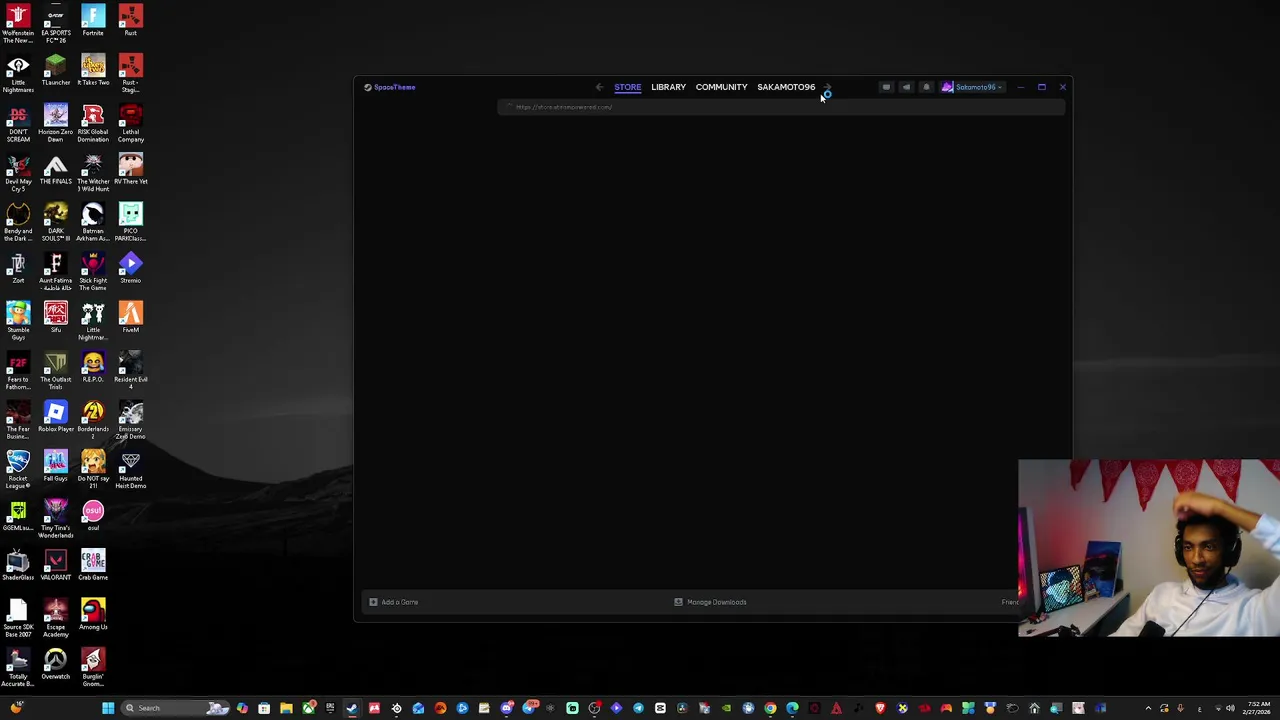Minimize the Steam window
Viewport: 1280px width, 720px height.
coord(1020,87)
